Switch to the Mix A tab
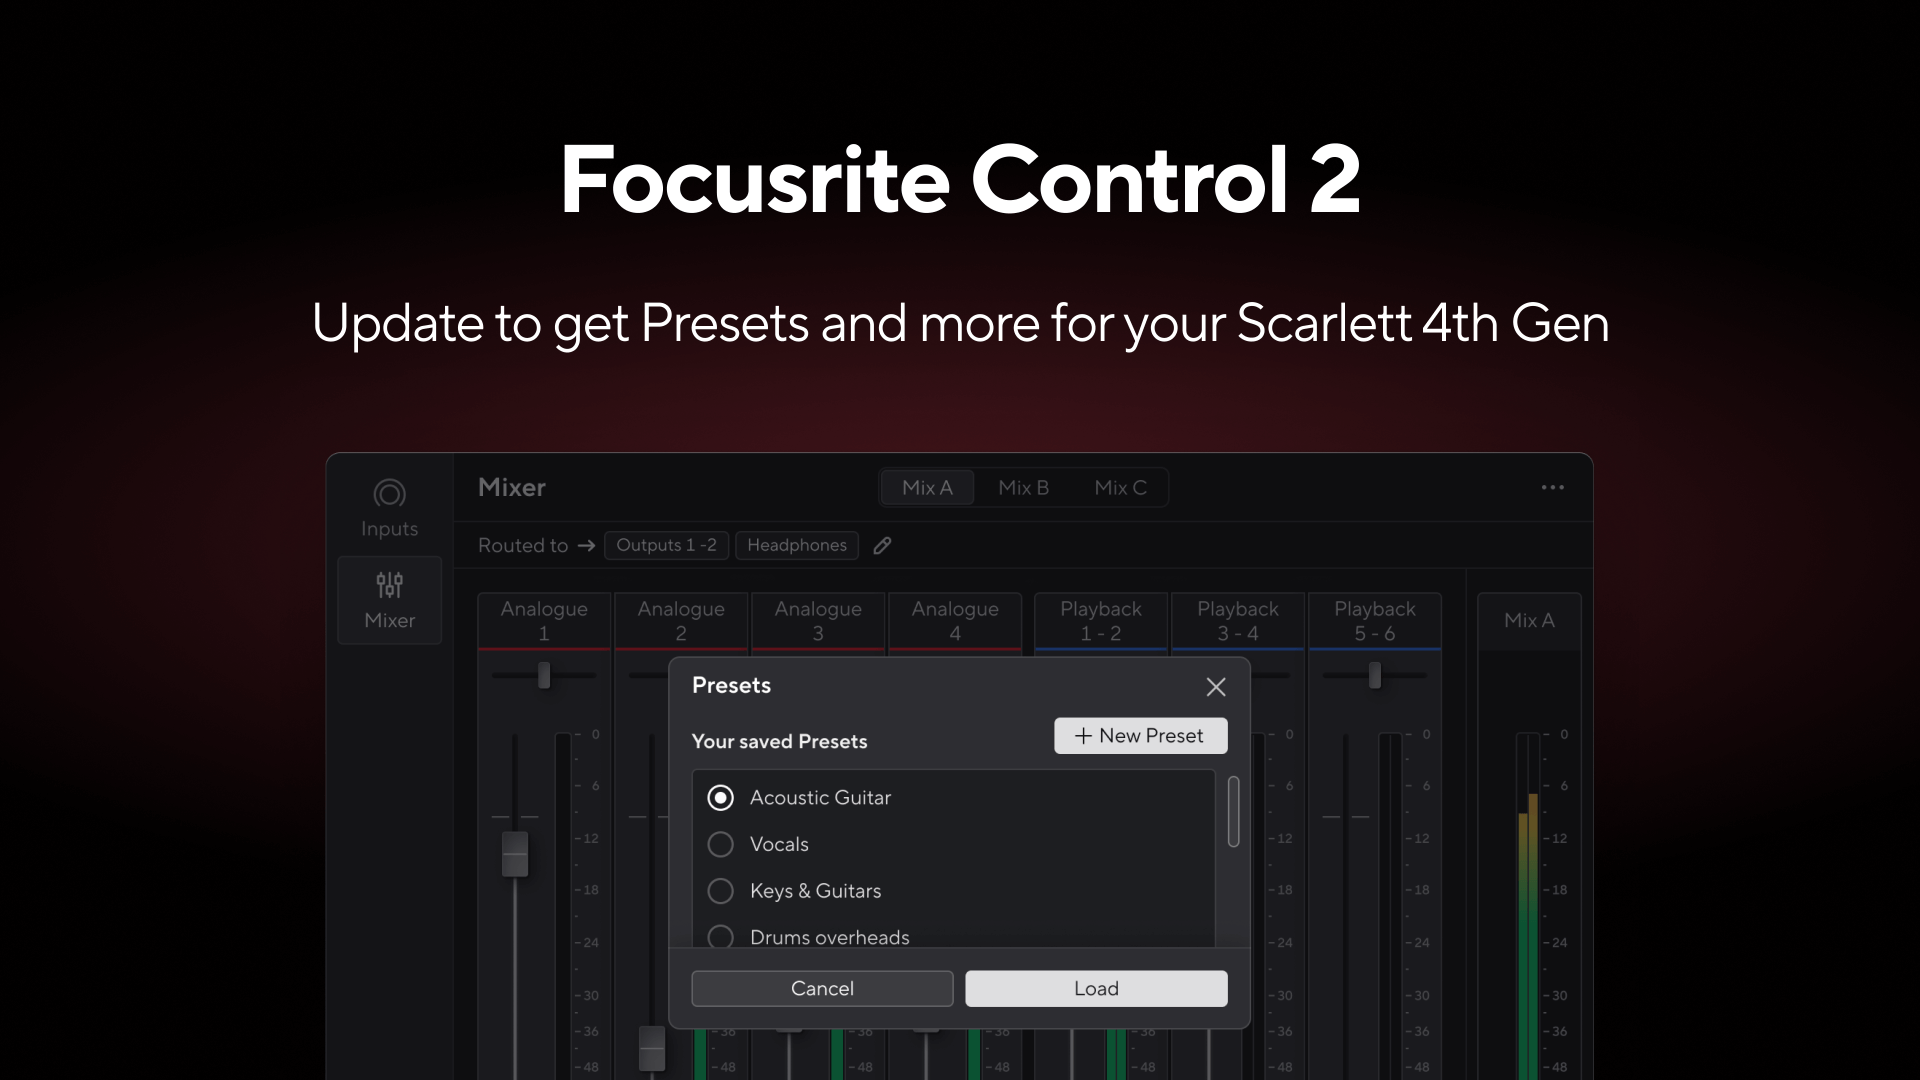1920x1080 pixels. point(927,487)
